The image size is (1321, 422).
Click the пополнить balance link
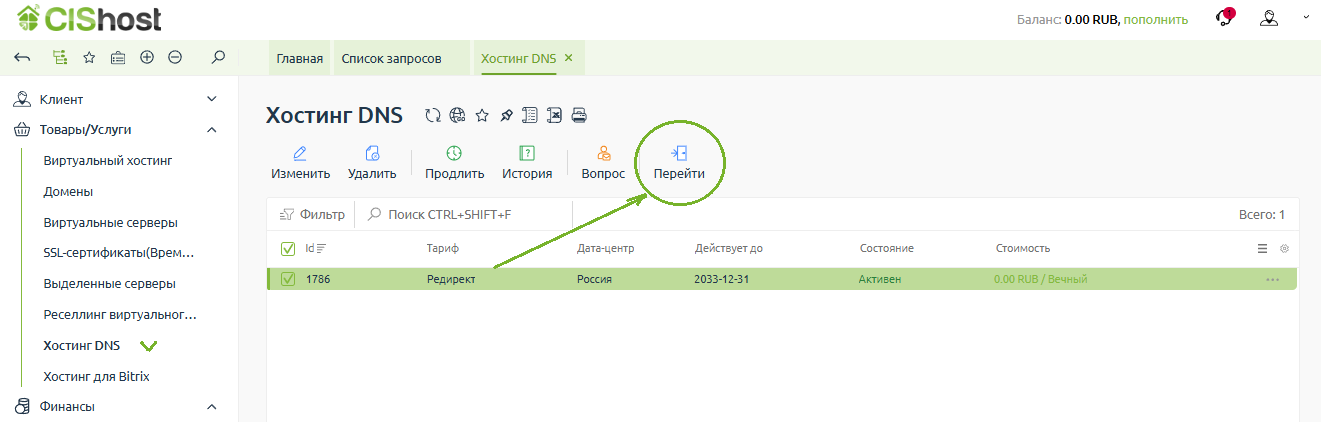[x=1155, y=19]
